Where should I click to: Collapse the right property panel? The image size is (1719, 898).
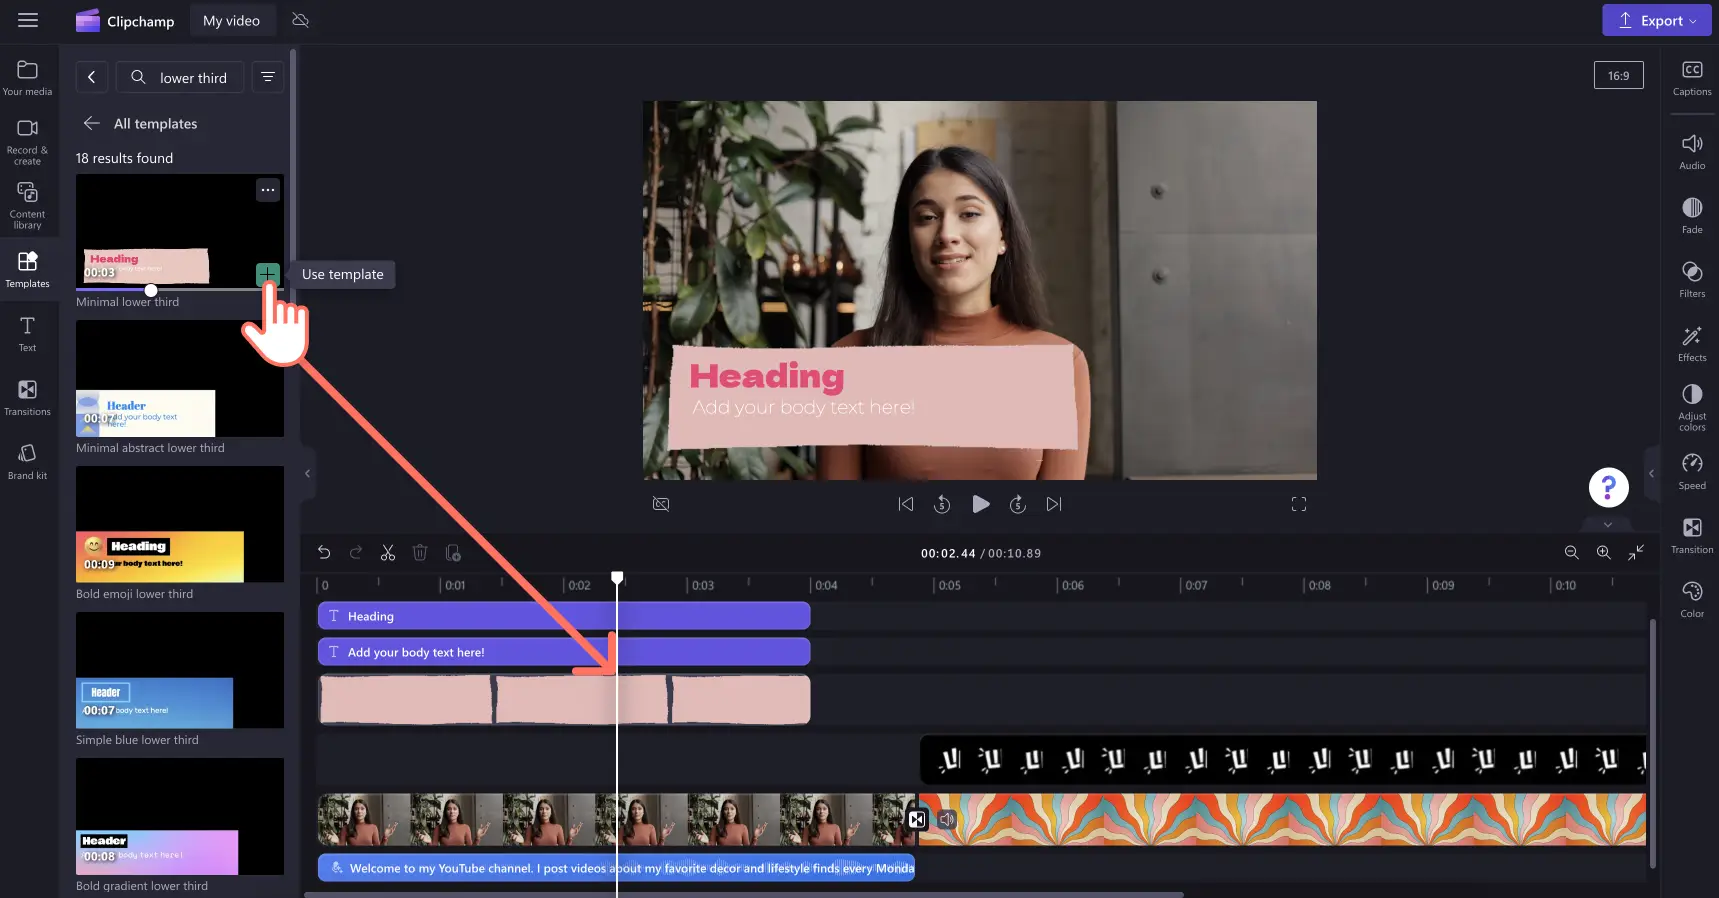point(1651,473)
